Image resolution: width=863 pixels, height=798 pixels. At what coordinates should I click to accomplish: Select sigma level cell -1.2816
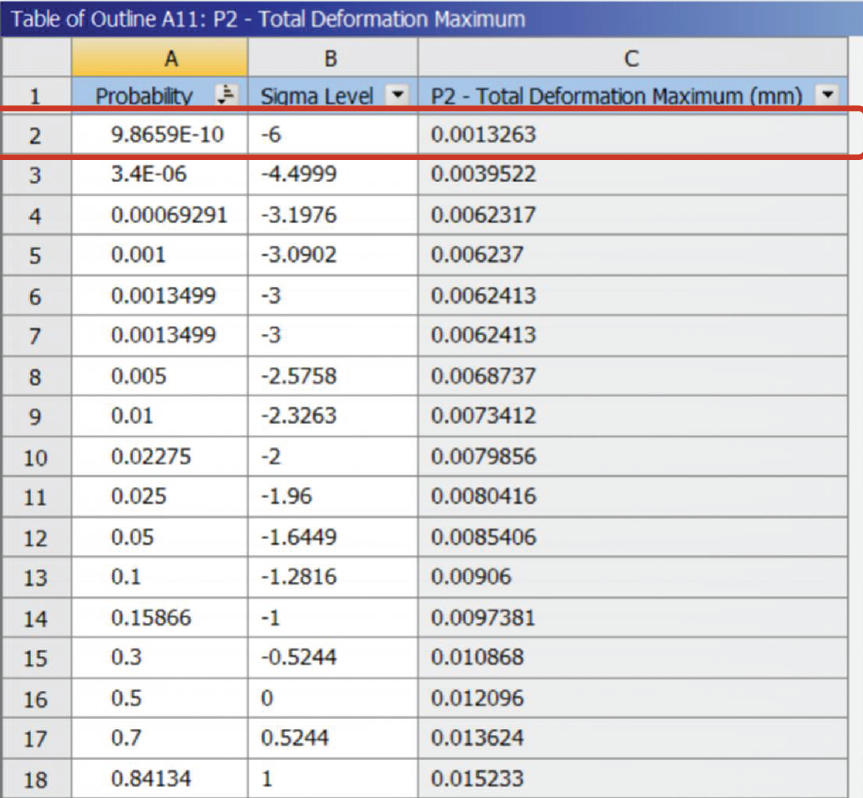(333, 577)
